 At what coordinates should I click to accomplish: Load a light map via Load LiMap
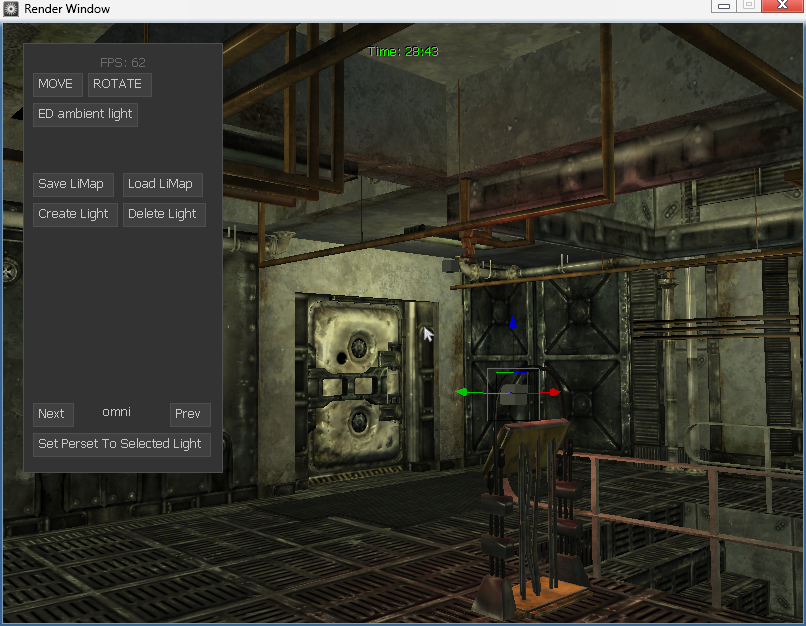click(161, 184)
